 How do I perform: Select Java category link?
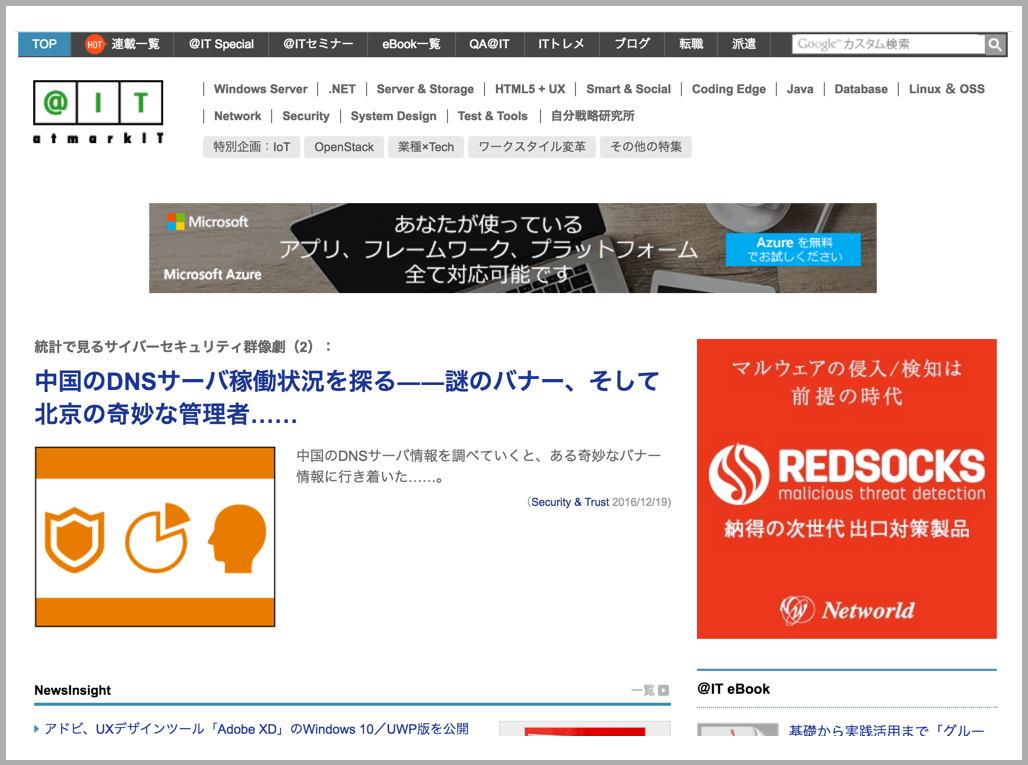800,89
